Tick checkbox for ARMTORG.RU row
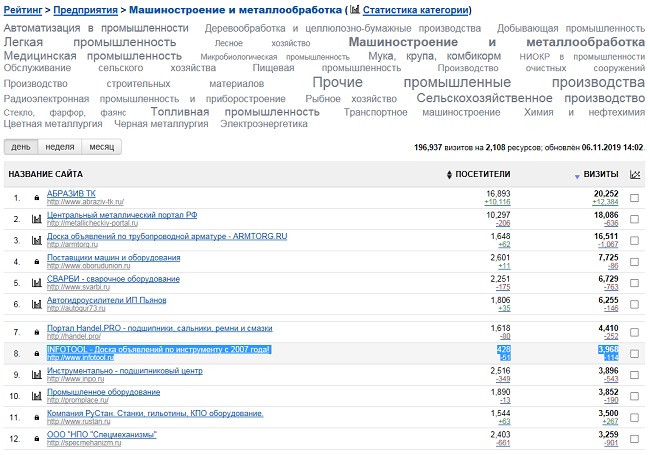 click(634, 240)
